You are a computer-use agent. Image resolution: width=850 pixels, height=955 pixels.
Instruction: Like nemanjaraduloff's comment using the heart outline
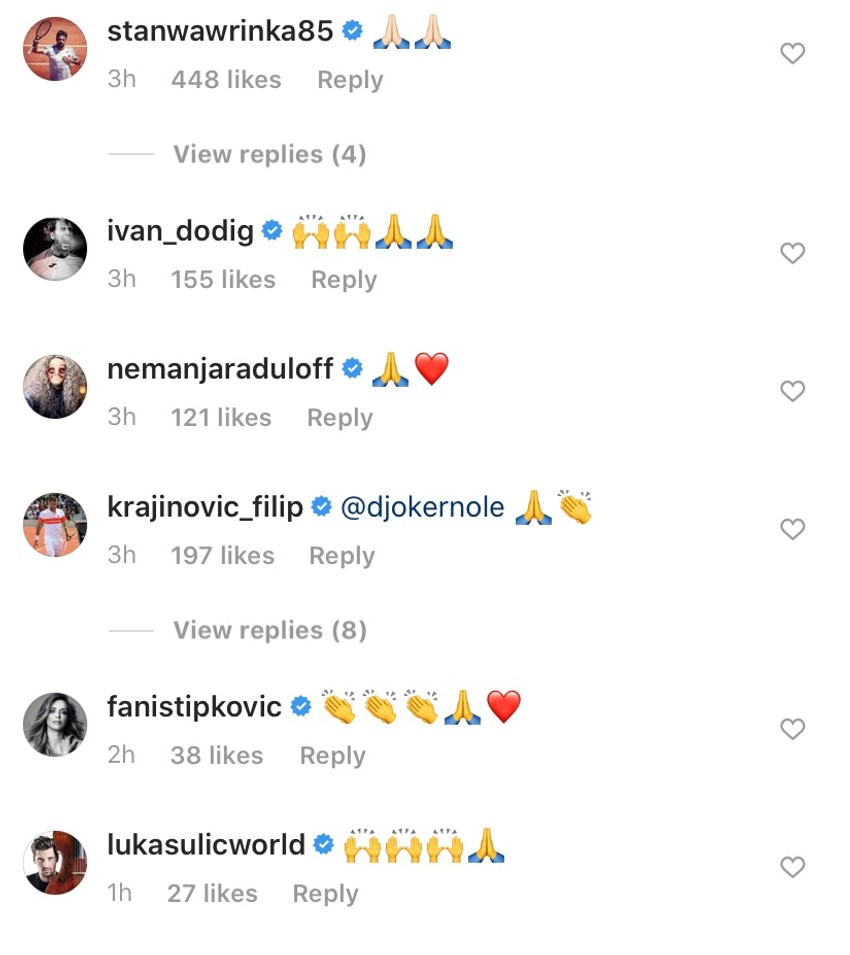(793, 391)
